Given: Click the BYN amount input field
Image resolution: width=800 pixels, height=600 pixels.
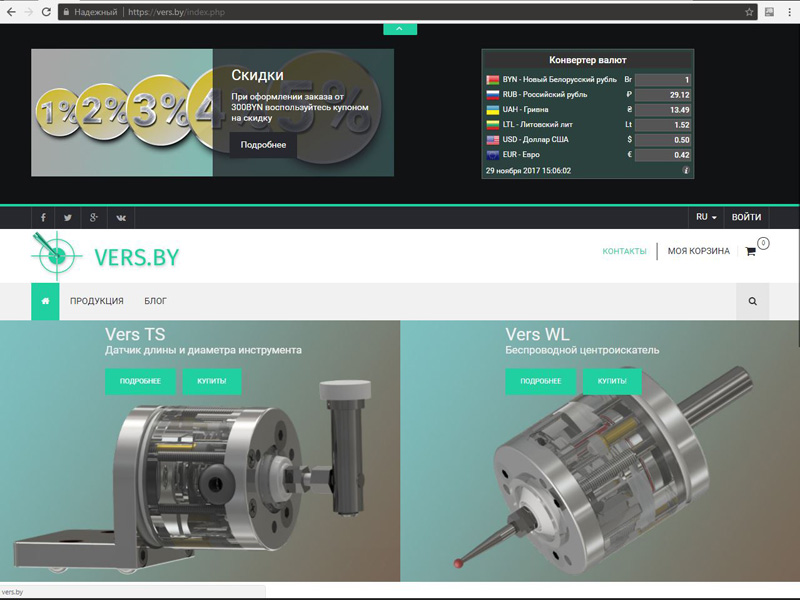Looking at the screenshot, I should pos(663,80).
